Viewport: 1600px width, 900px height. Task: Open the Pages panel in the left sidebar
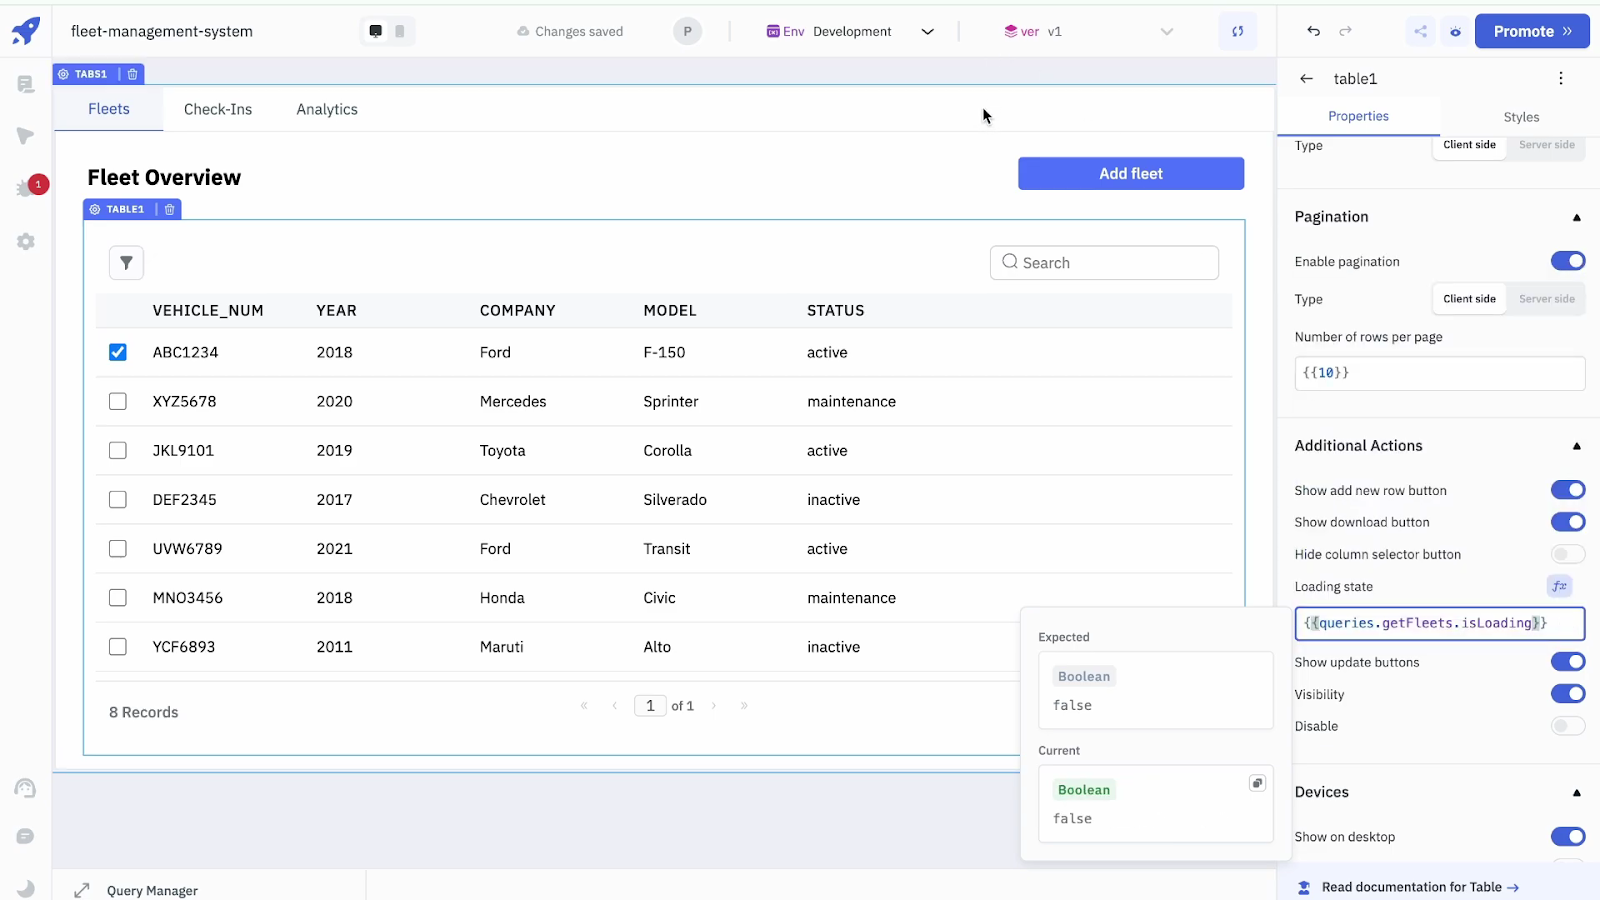coord(25,84)
